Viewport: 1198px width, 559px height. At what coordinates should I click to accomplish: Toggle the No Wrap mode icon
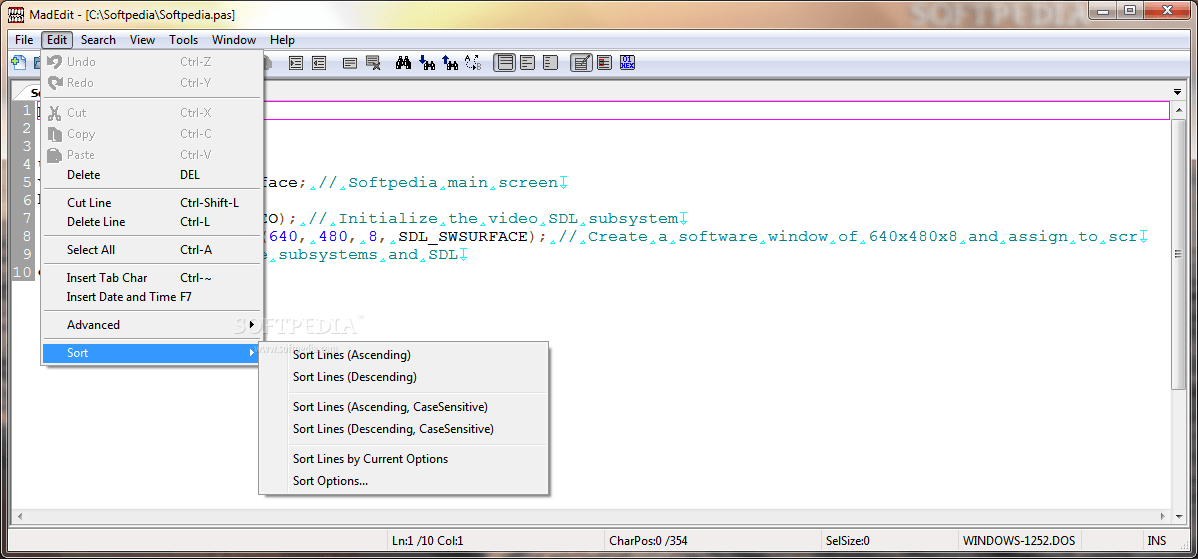point(504,63)
